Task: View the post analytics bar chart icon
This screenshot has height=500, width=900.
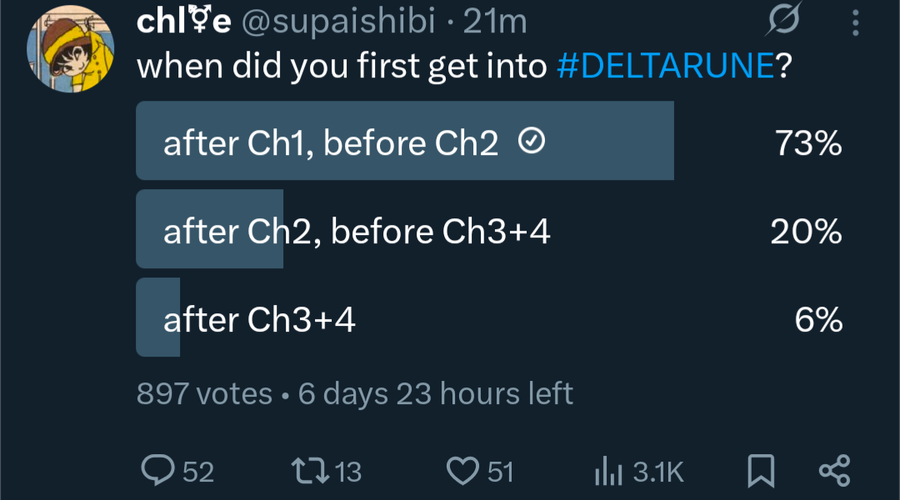Action: click(x=608, y=471)
